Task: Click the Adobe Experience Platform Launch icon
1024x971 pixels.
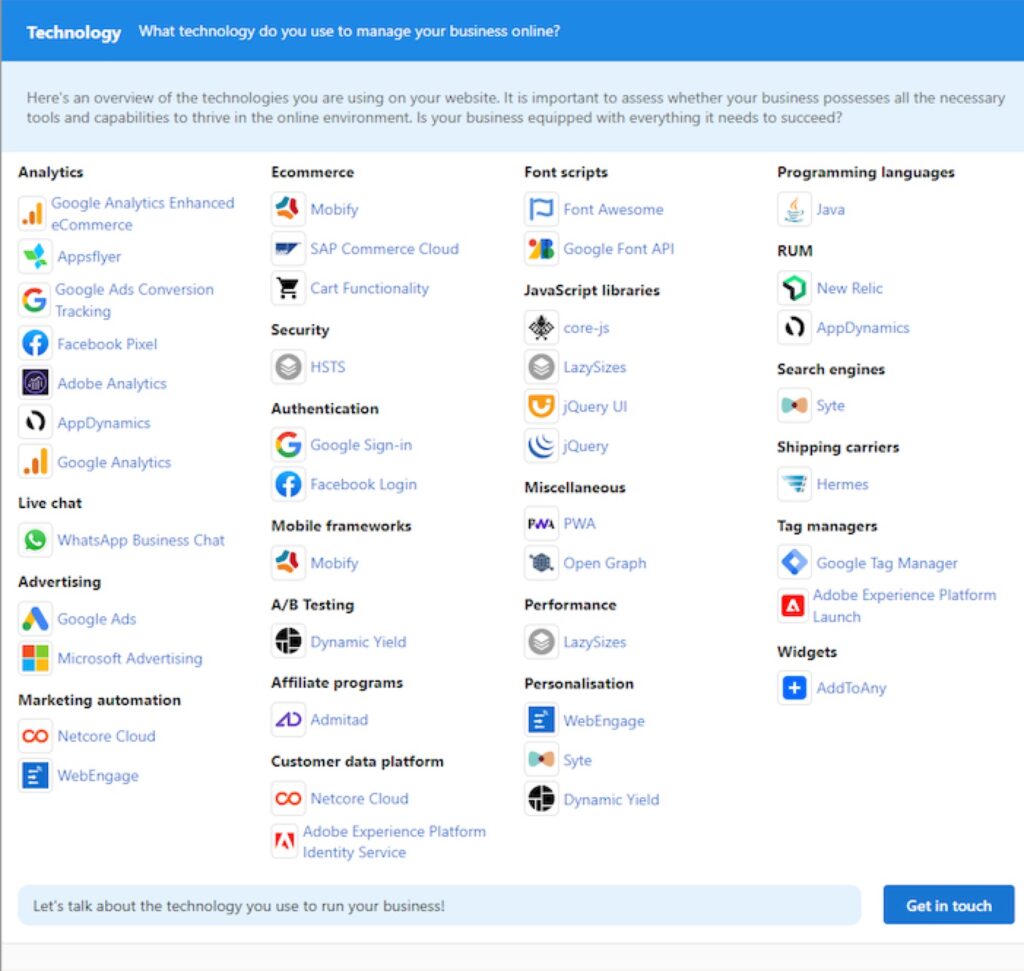Action: (793, 606)
